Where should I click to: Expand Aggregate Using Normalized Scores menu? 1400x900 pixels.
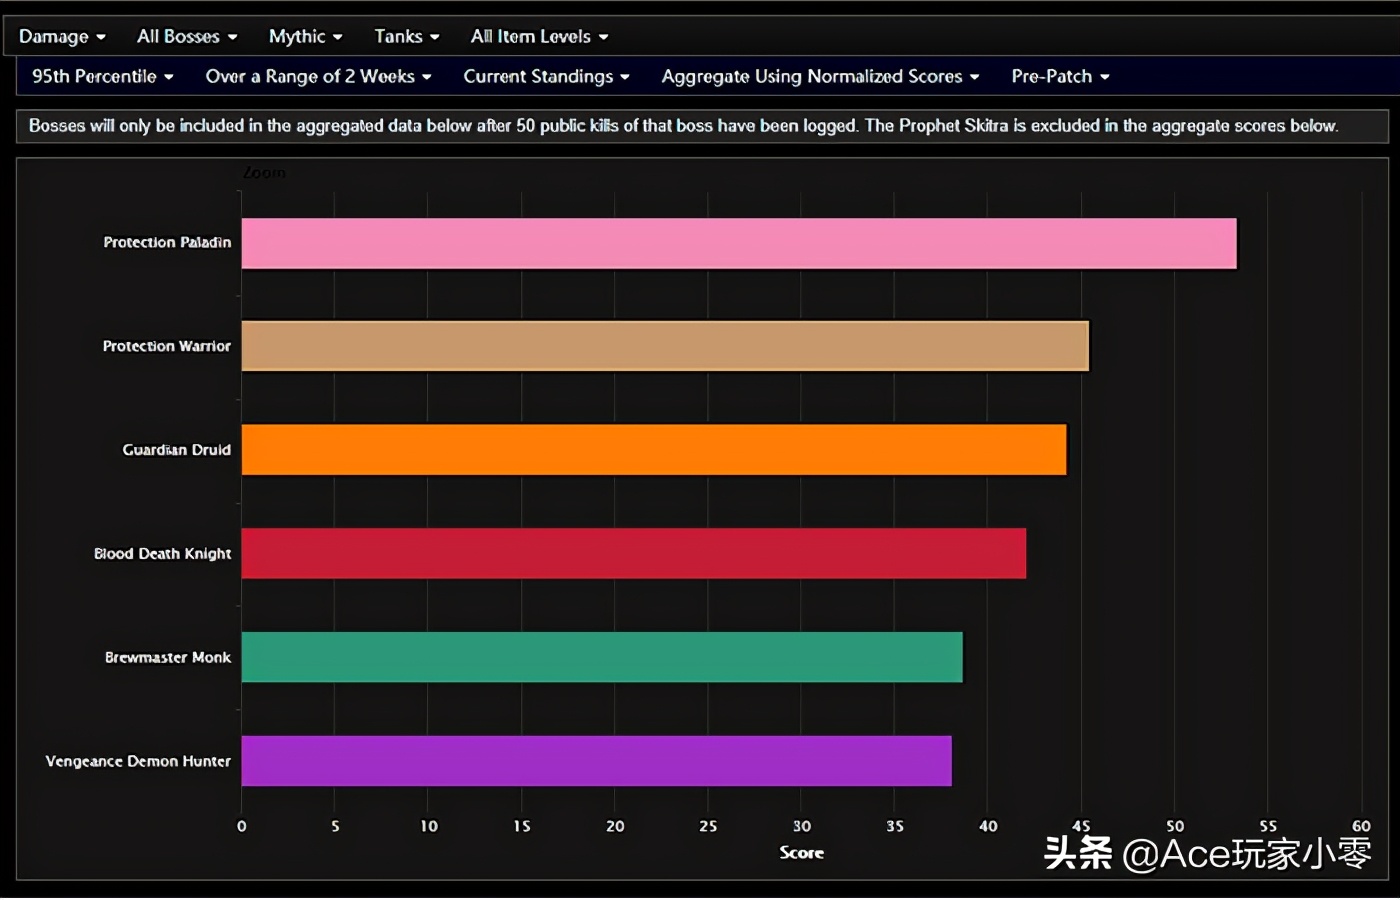tap(821, 77)
